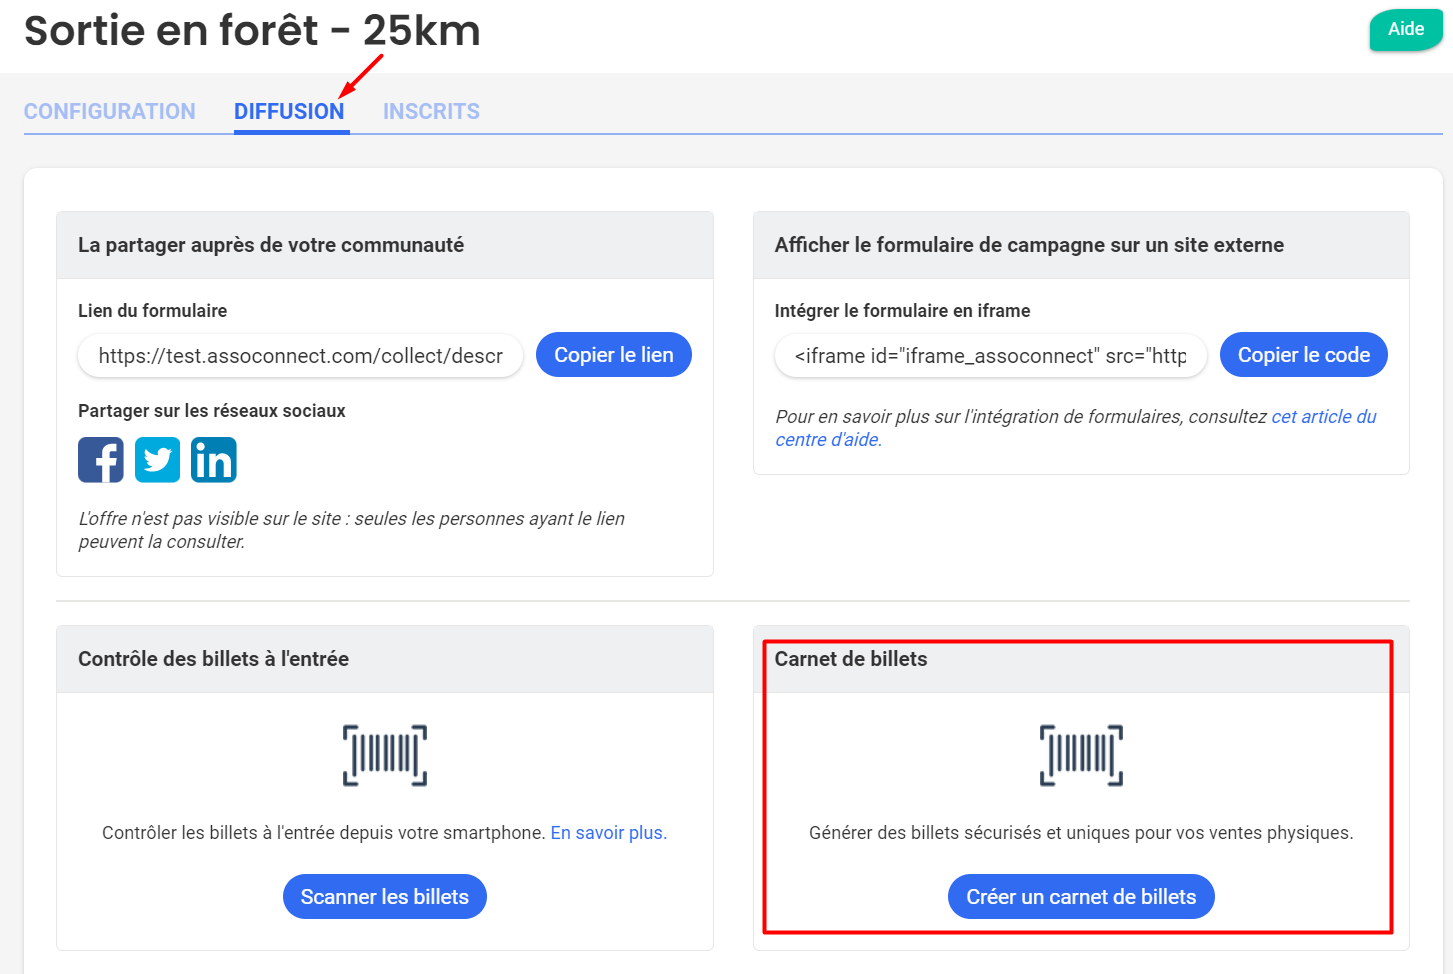Click the Carnet de billets panel heading

coord(851,659)
